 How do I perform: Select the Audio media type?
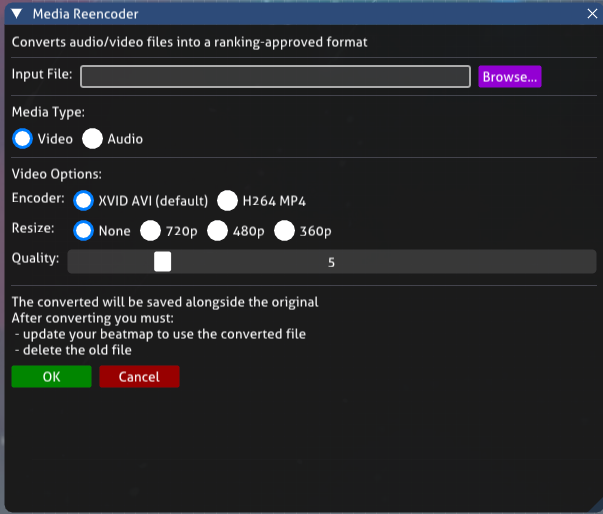point(93,139)
